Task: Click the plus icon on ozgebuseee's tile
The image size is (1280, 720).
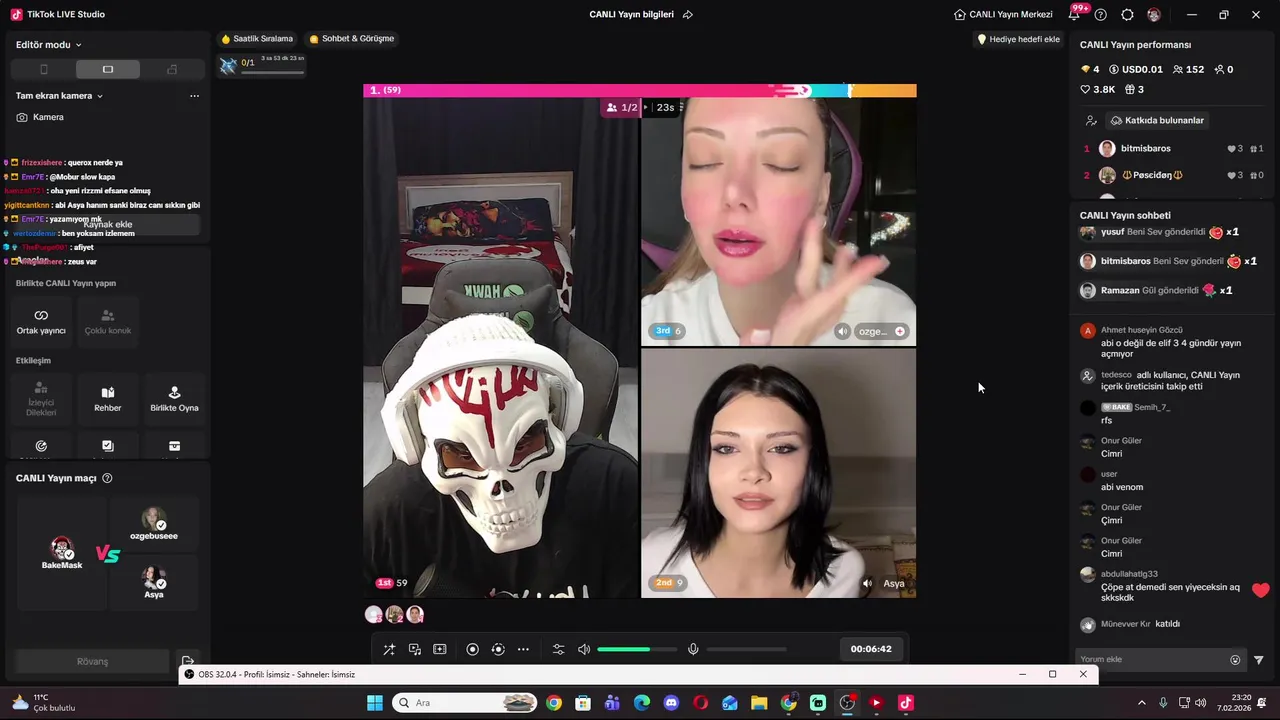Action: 900,331
